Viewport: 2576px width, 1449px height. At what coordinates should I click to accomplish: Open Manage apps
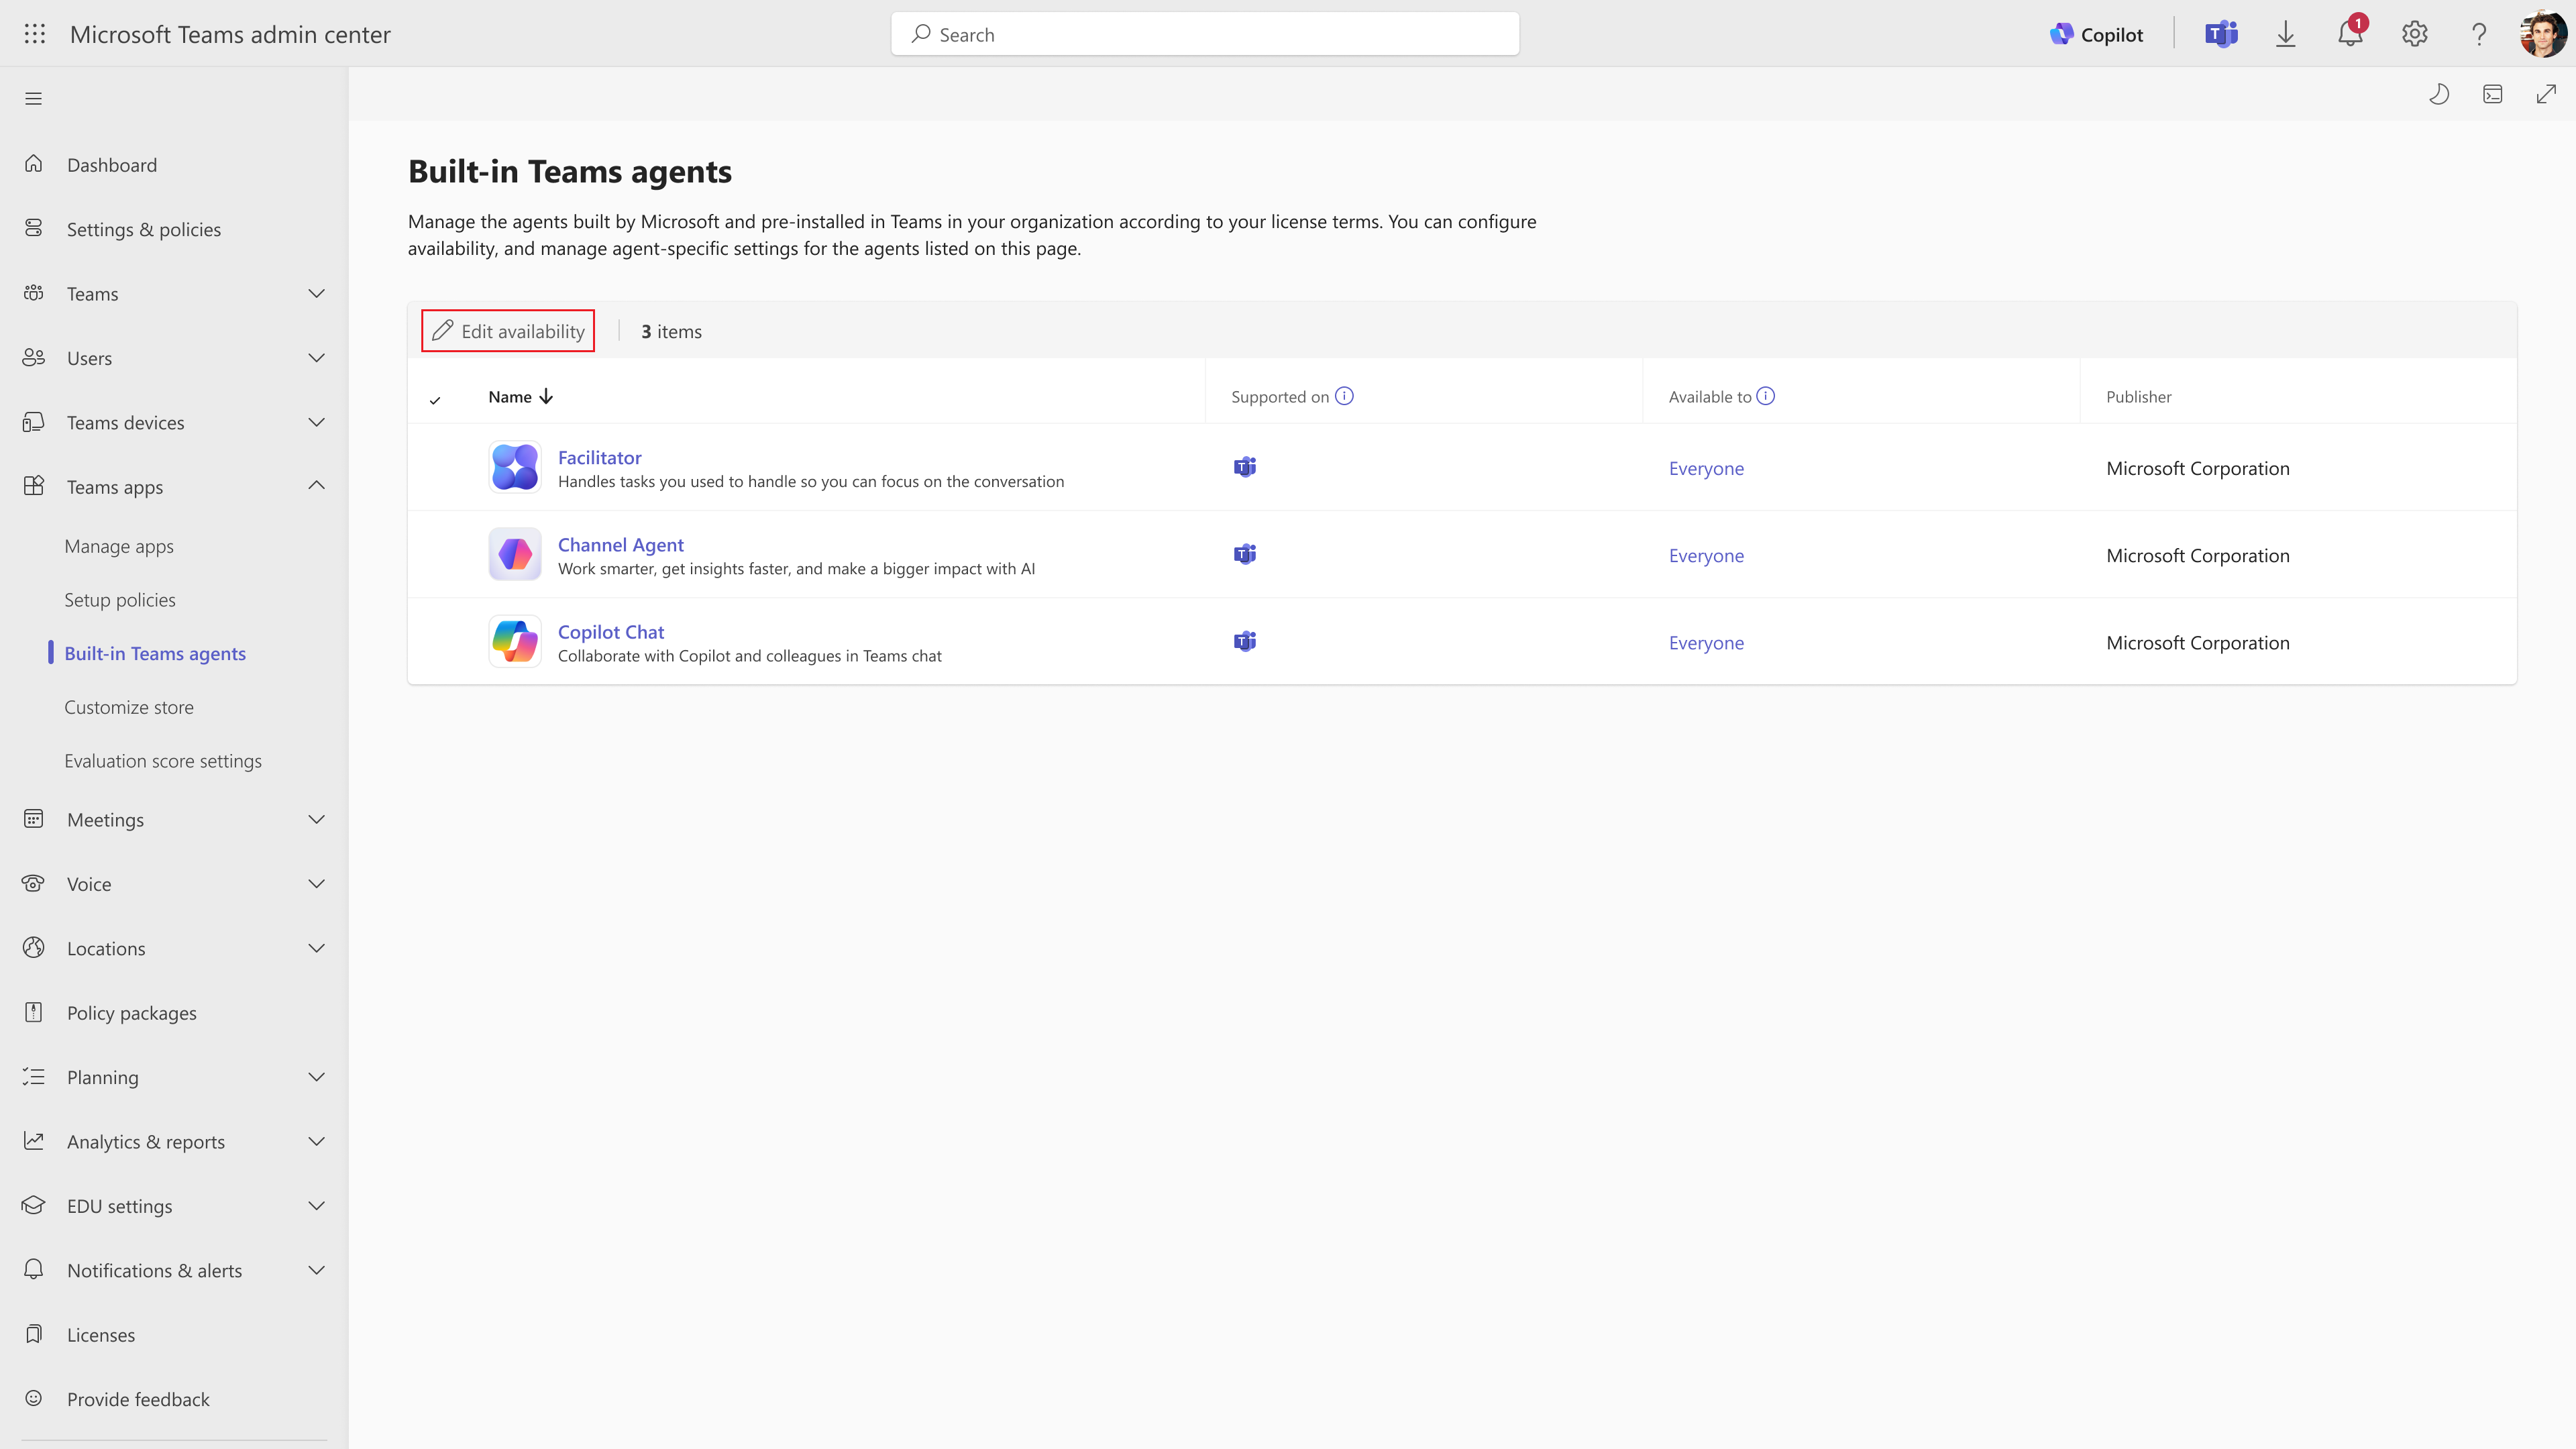pyautogui.click(x=119, y=546)
